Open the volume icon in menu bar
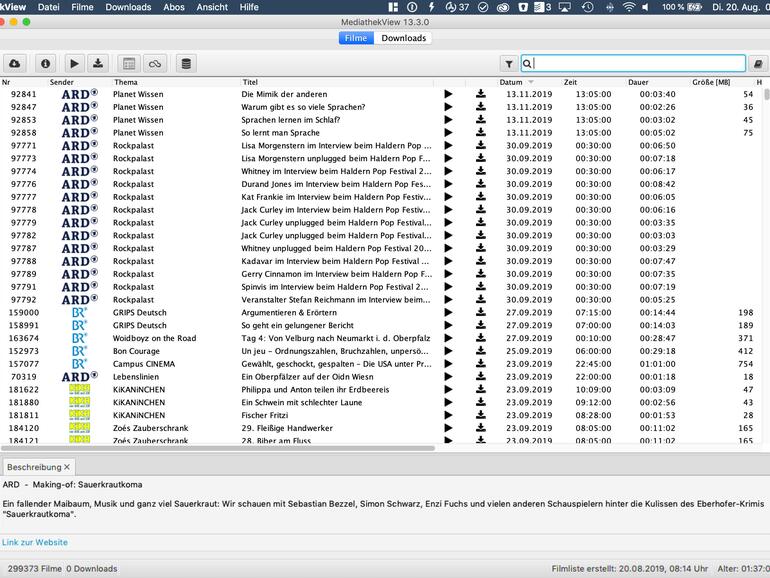This screenshot has height=578, width=770. click(x=645, y=7)
